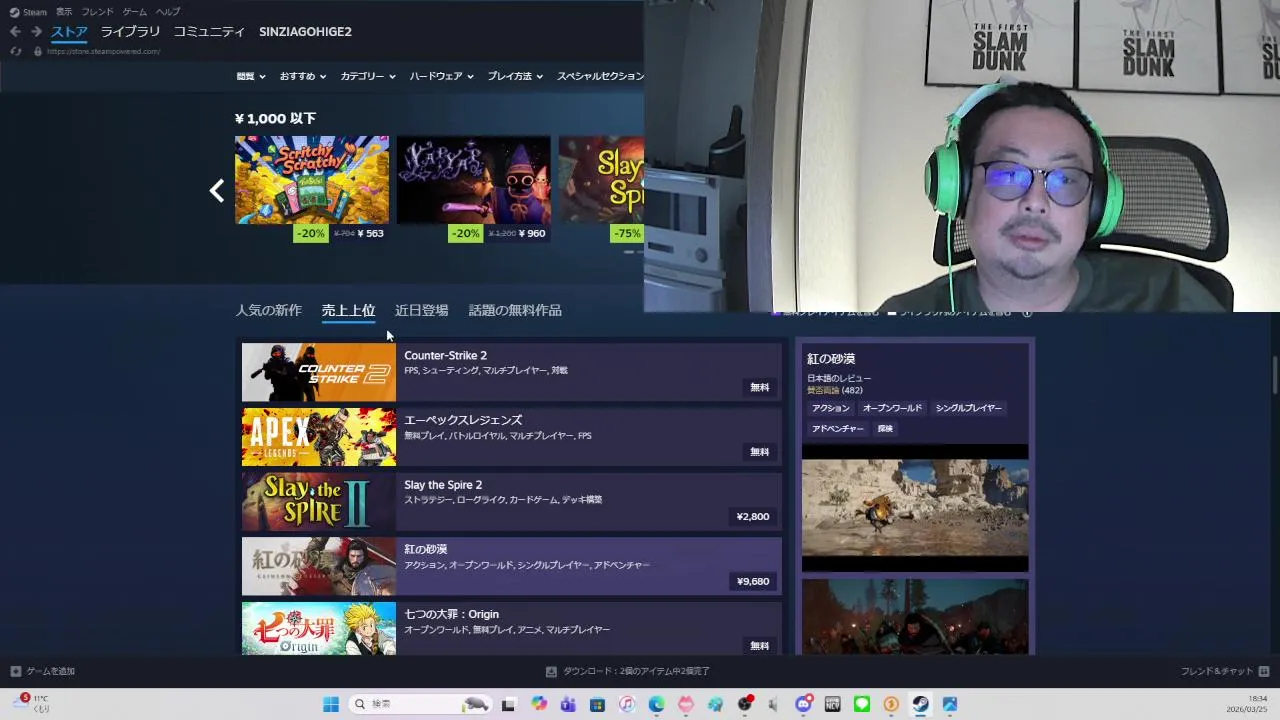
Task: Click the plus icon next to ゲームを追加
Action: point(15,671)
